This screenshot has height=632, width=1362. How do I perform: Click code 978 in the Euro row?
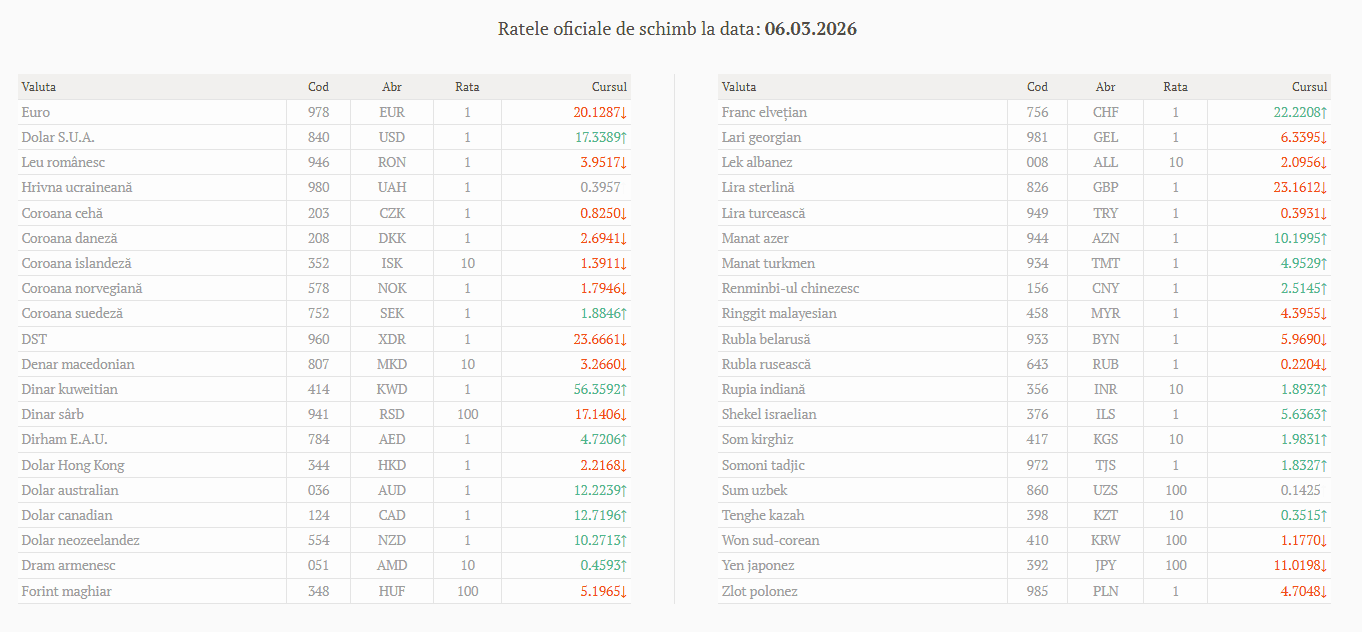click(x=318, y=113)
